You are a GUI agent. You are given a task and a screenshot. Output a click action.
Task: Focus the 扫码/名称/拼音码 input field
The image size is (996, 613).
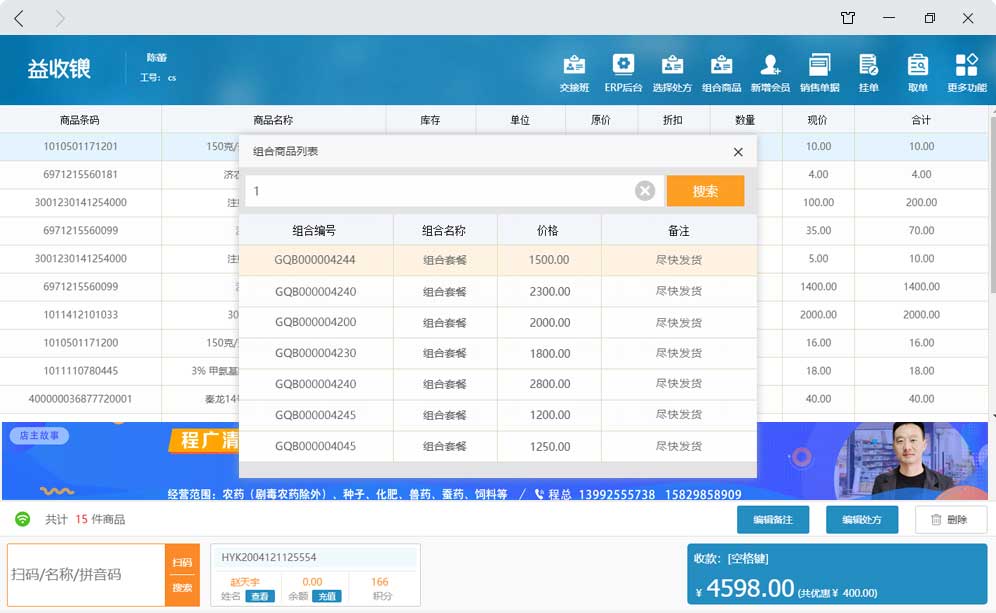(x=85, y=575)
